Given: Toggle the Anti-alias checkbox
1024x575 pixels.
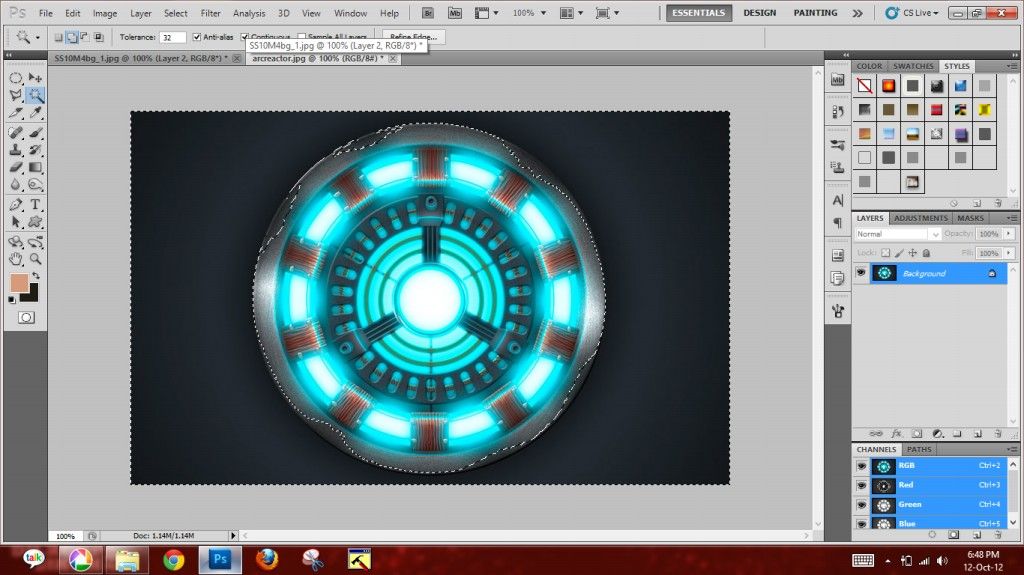Looking at the screenshot, I should point(197,37).
